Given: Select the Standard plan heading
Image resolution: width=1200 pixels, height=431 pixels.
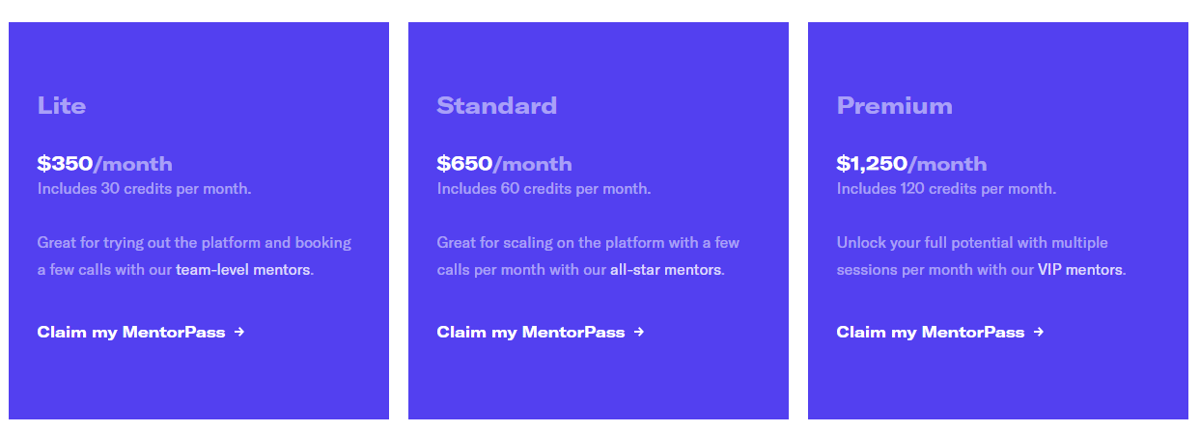Looking at the screenshot, I should 497,106.
